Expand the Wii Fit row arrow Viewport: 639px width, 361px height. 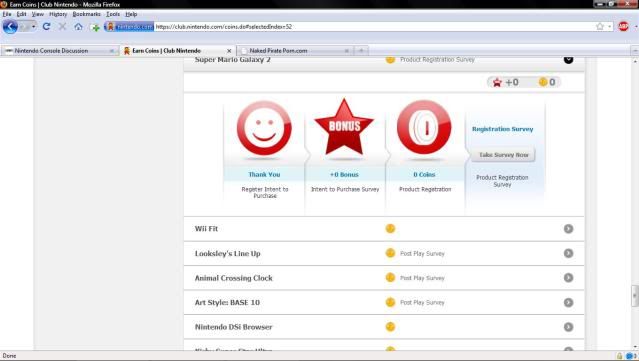coord(568,229)
